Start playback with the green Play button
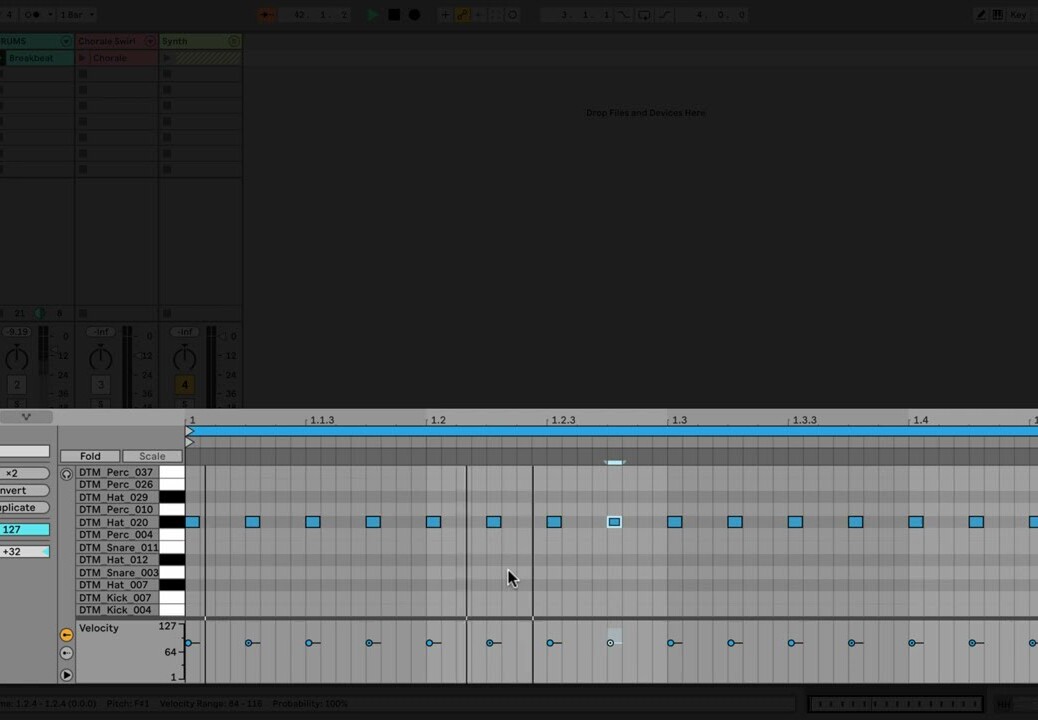 pos(373,15)
